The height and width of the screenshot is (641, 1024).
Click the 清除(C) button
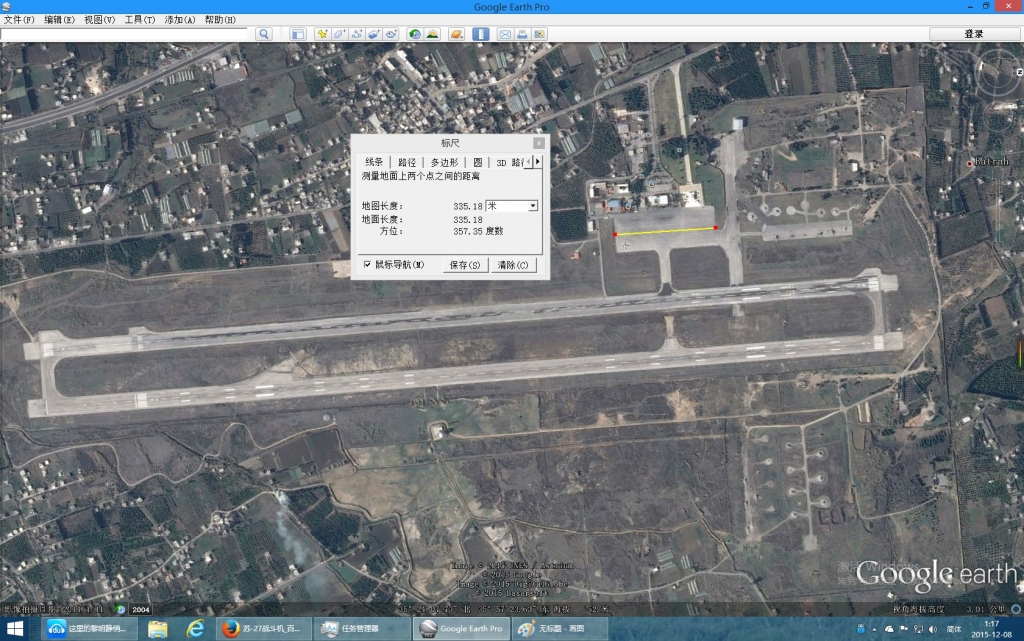(x=513, y=265)
